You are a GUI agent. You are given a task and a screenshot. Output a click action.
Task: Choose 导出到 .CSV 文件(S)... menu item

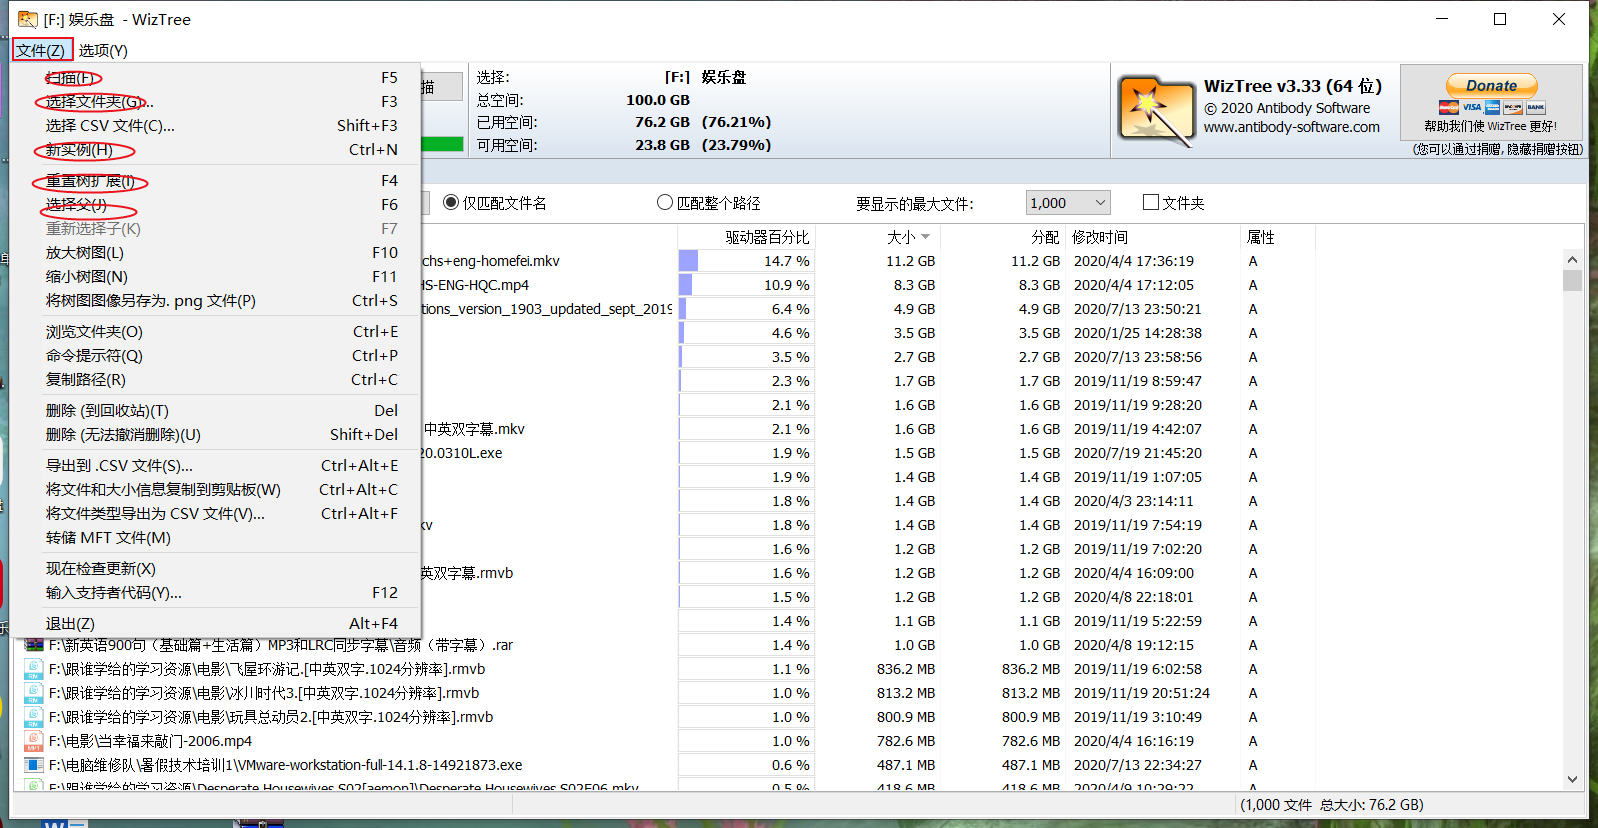point(215,466)
